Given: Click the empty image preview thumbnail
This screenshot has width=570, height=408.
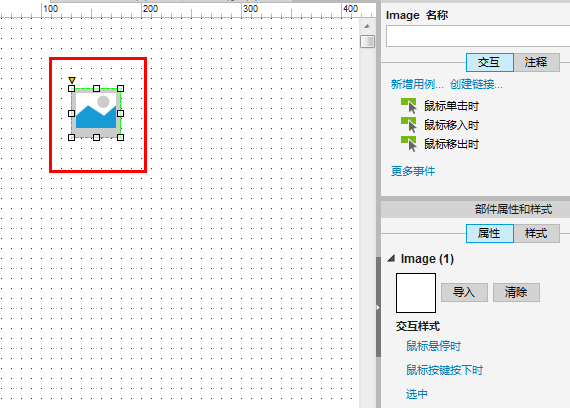Looking at the screenshot, I should pyautogui.click(x=416, y=293).
